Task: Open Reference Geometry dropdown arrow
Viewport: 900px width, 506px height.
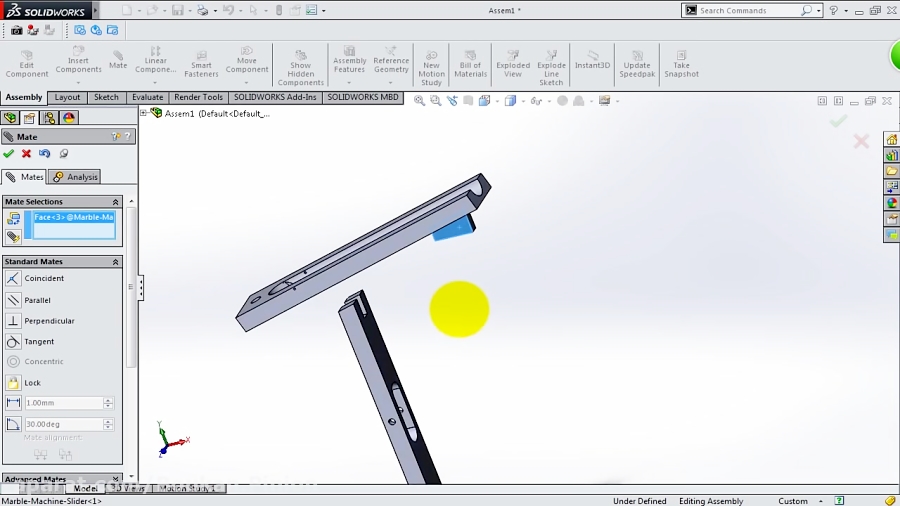Action: tap(391, 83)
